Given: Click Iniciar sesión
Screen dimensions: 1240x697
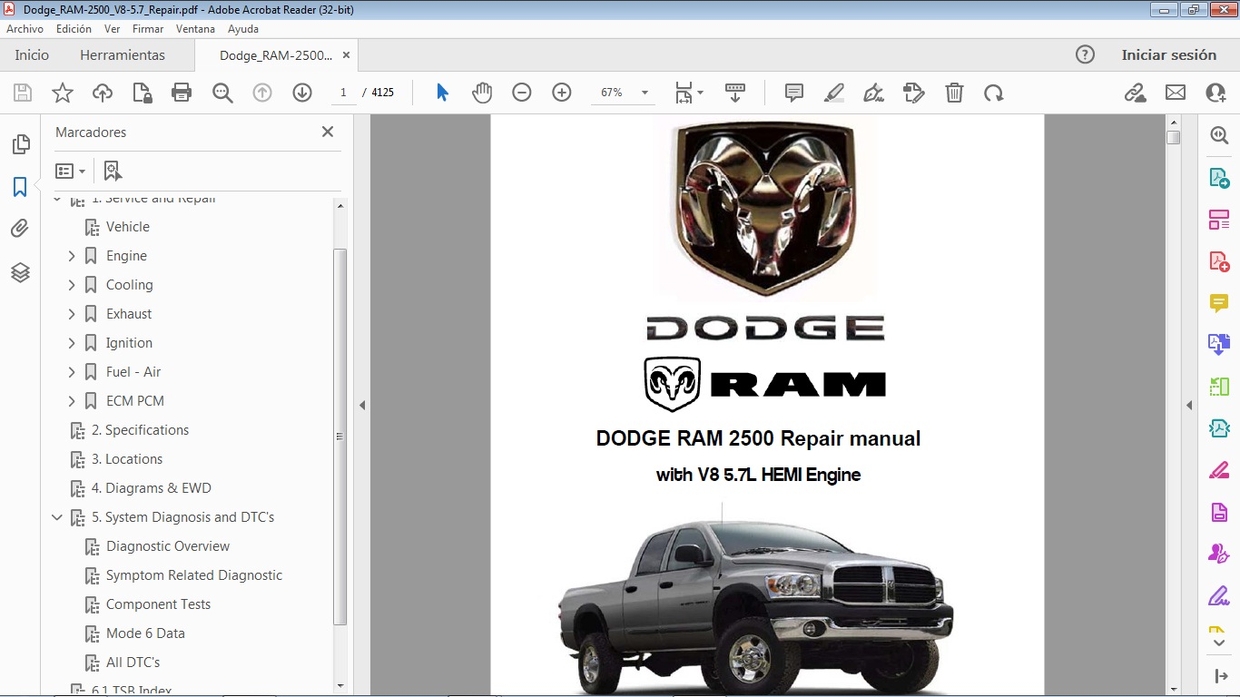Looking at the screenshot, I should [x=1170, y=55].
